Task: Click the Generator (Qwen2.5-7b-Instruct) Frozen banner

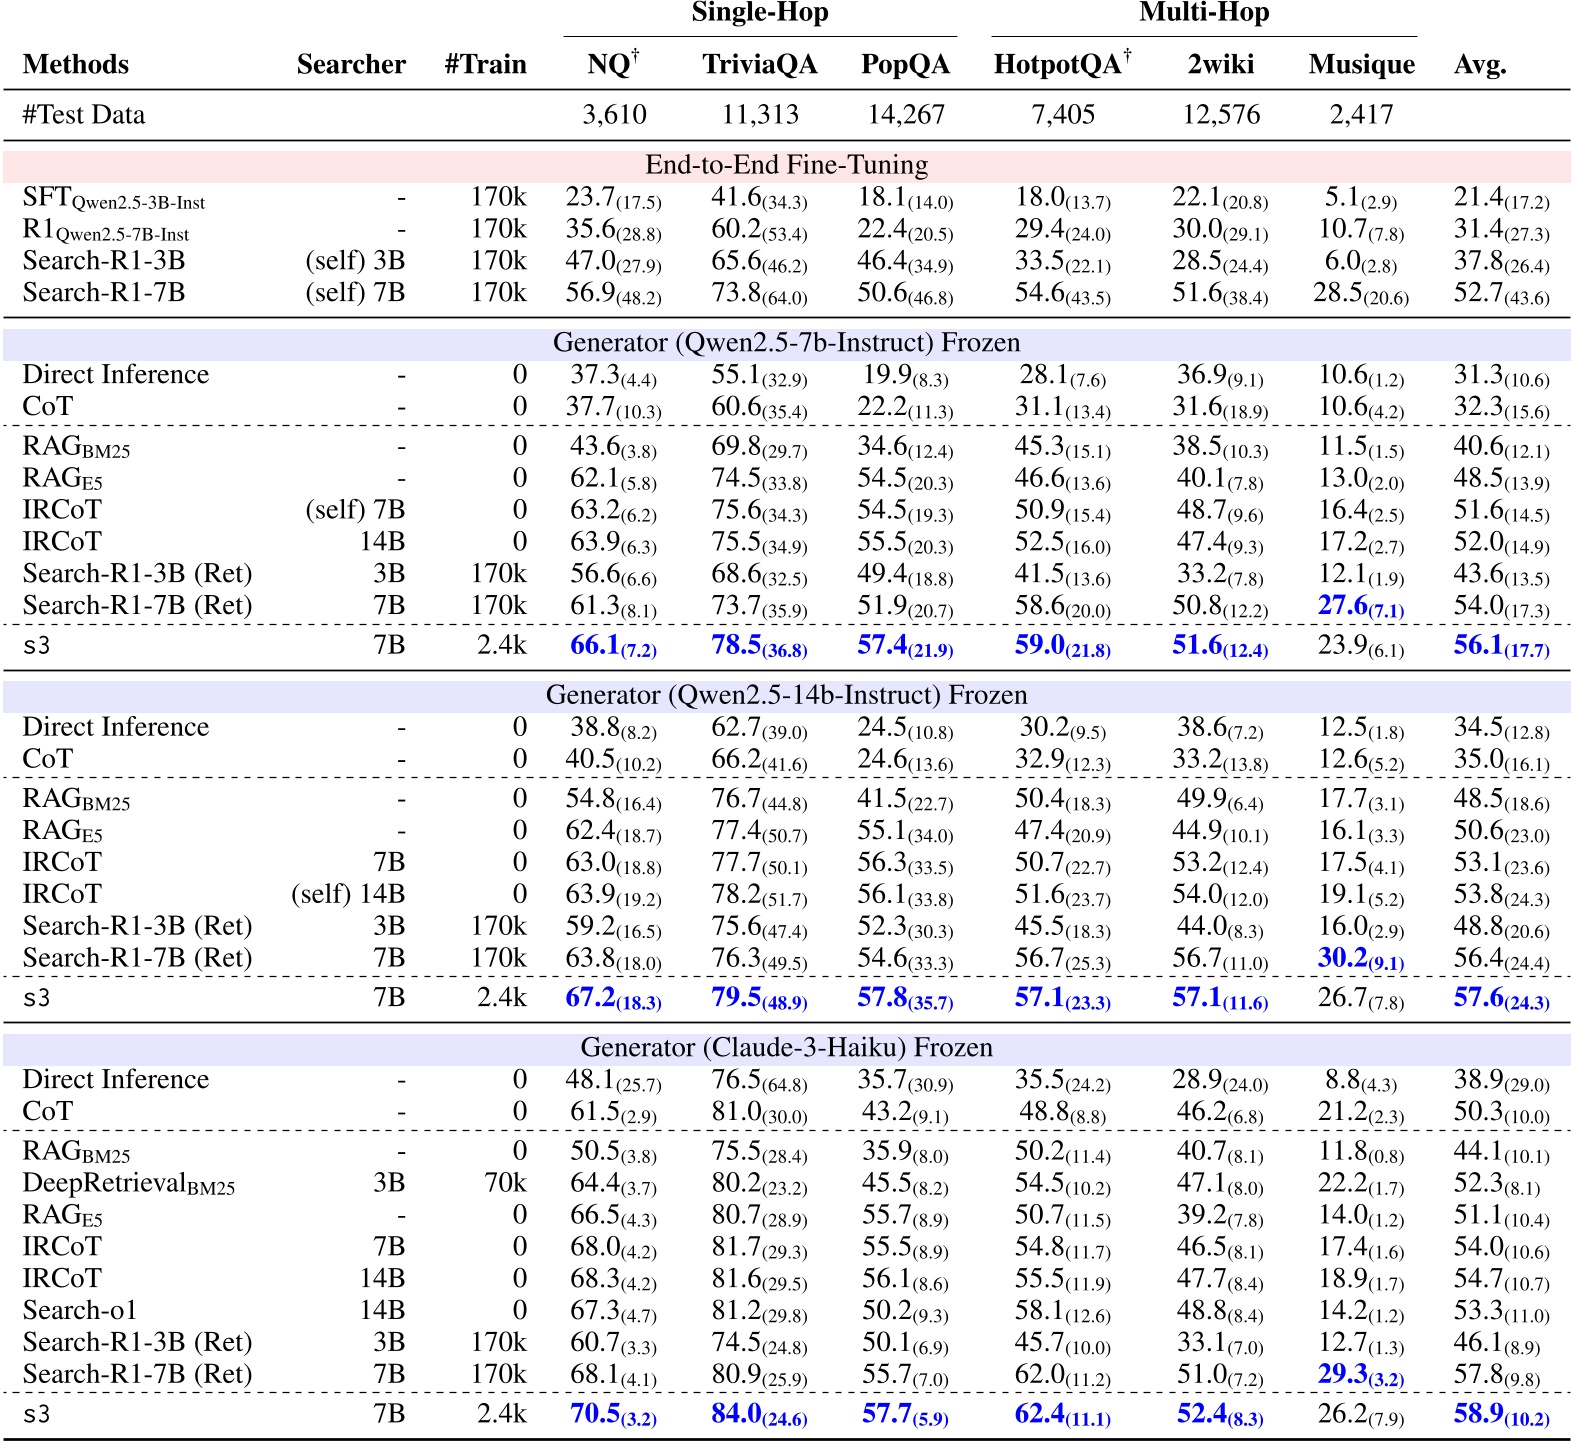Action: [x=786, y=343]
